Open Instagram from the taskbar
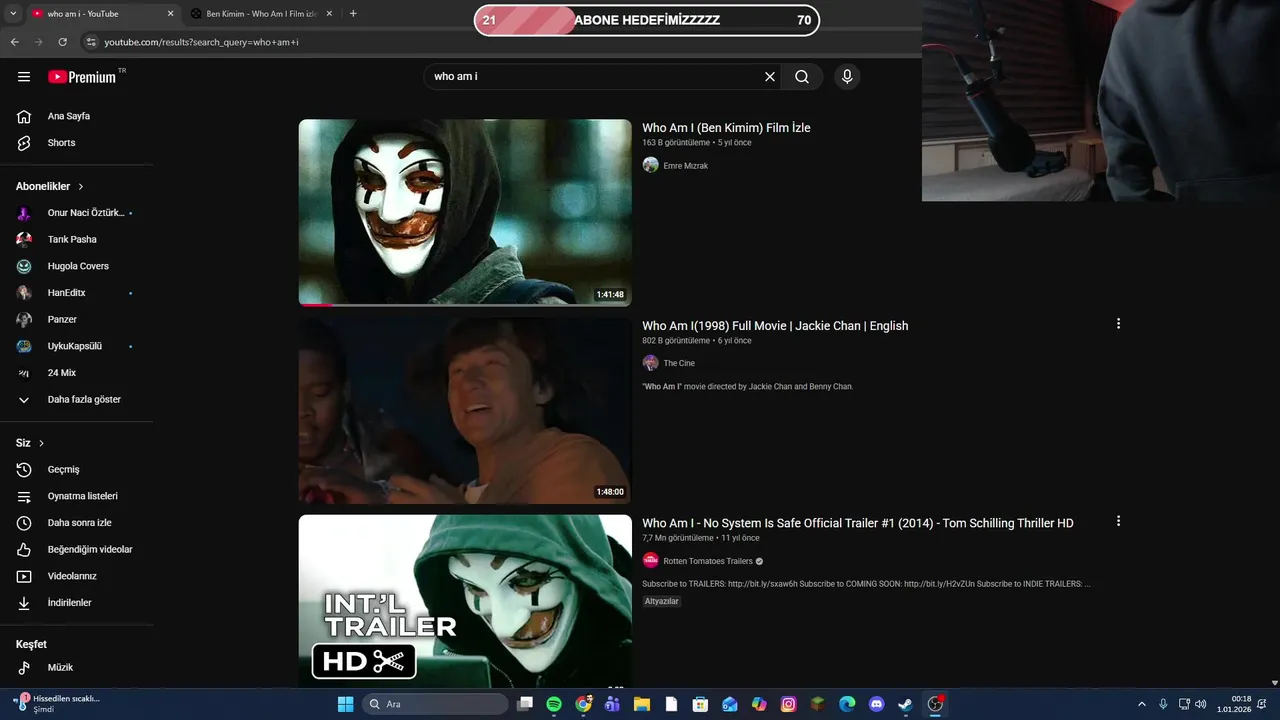 coord(788,704)
